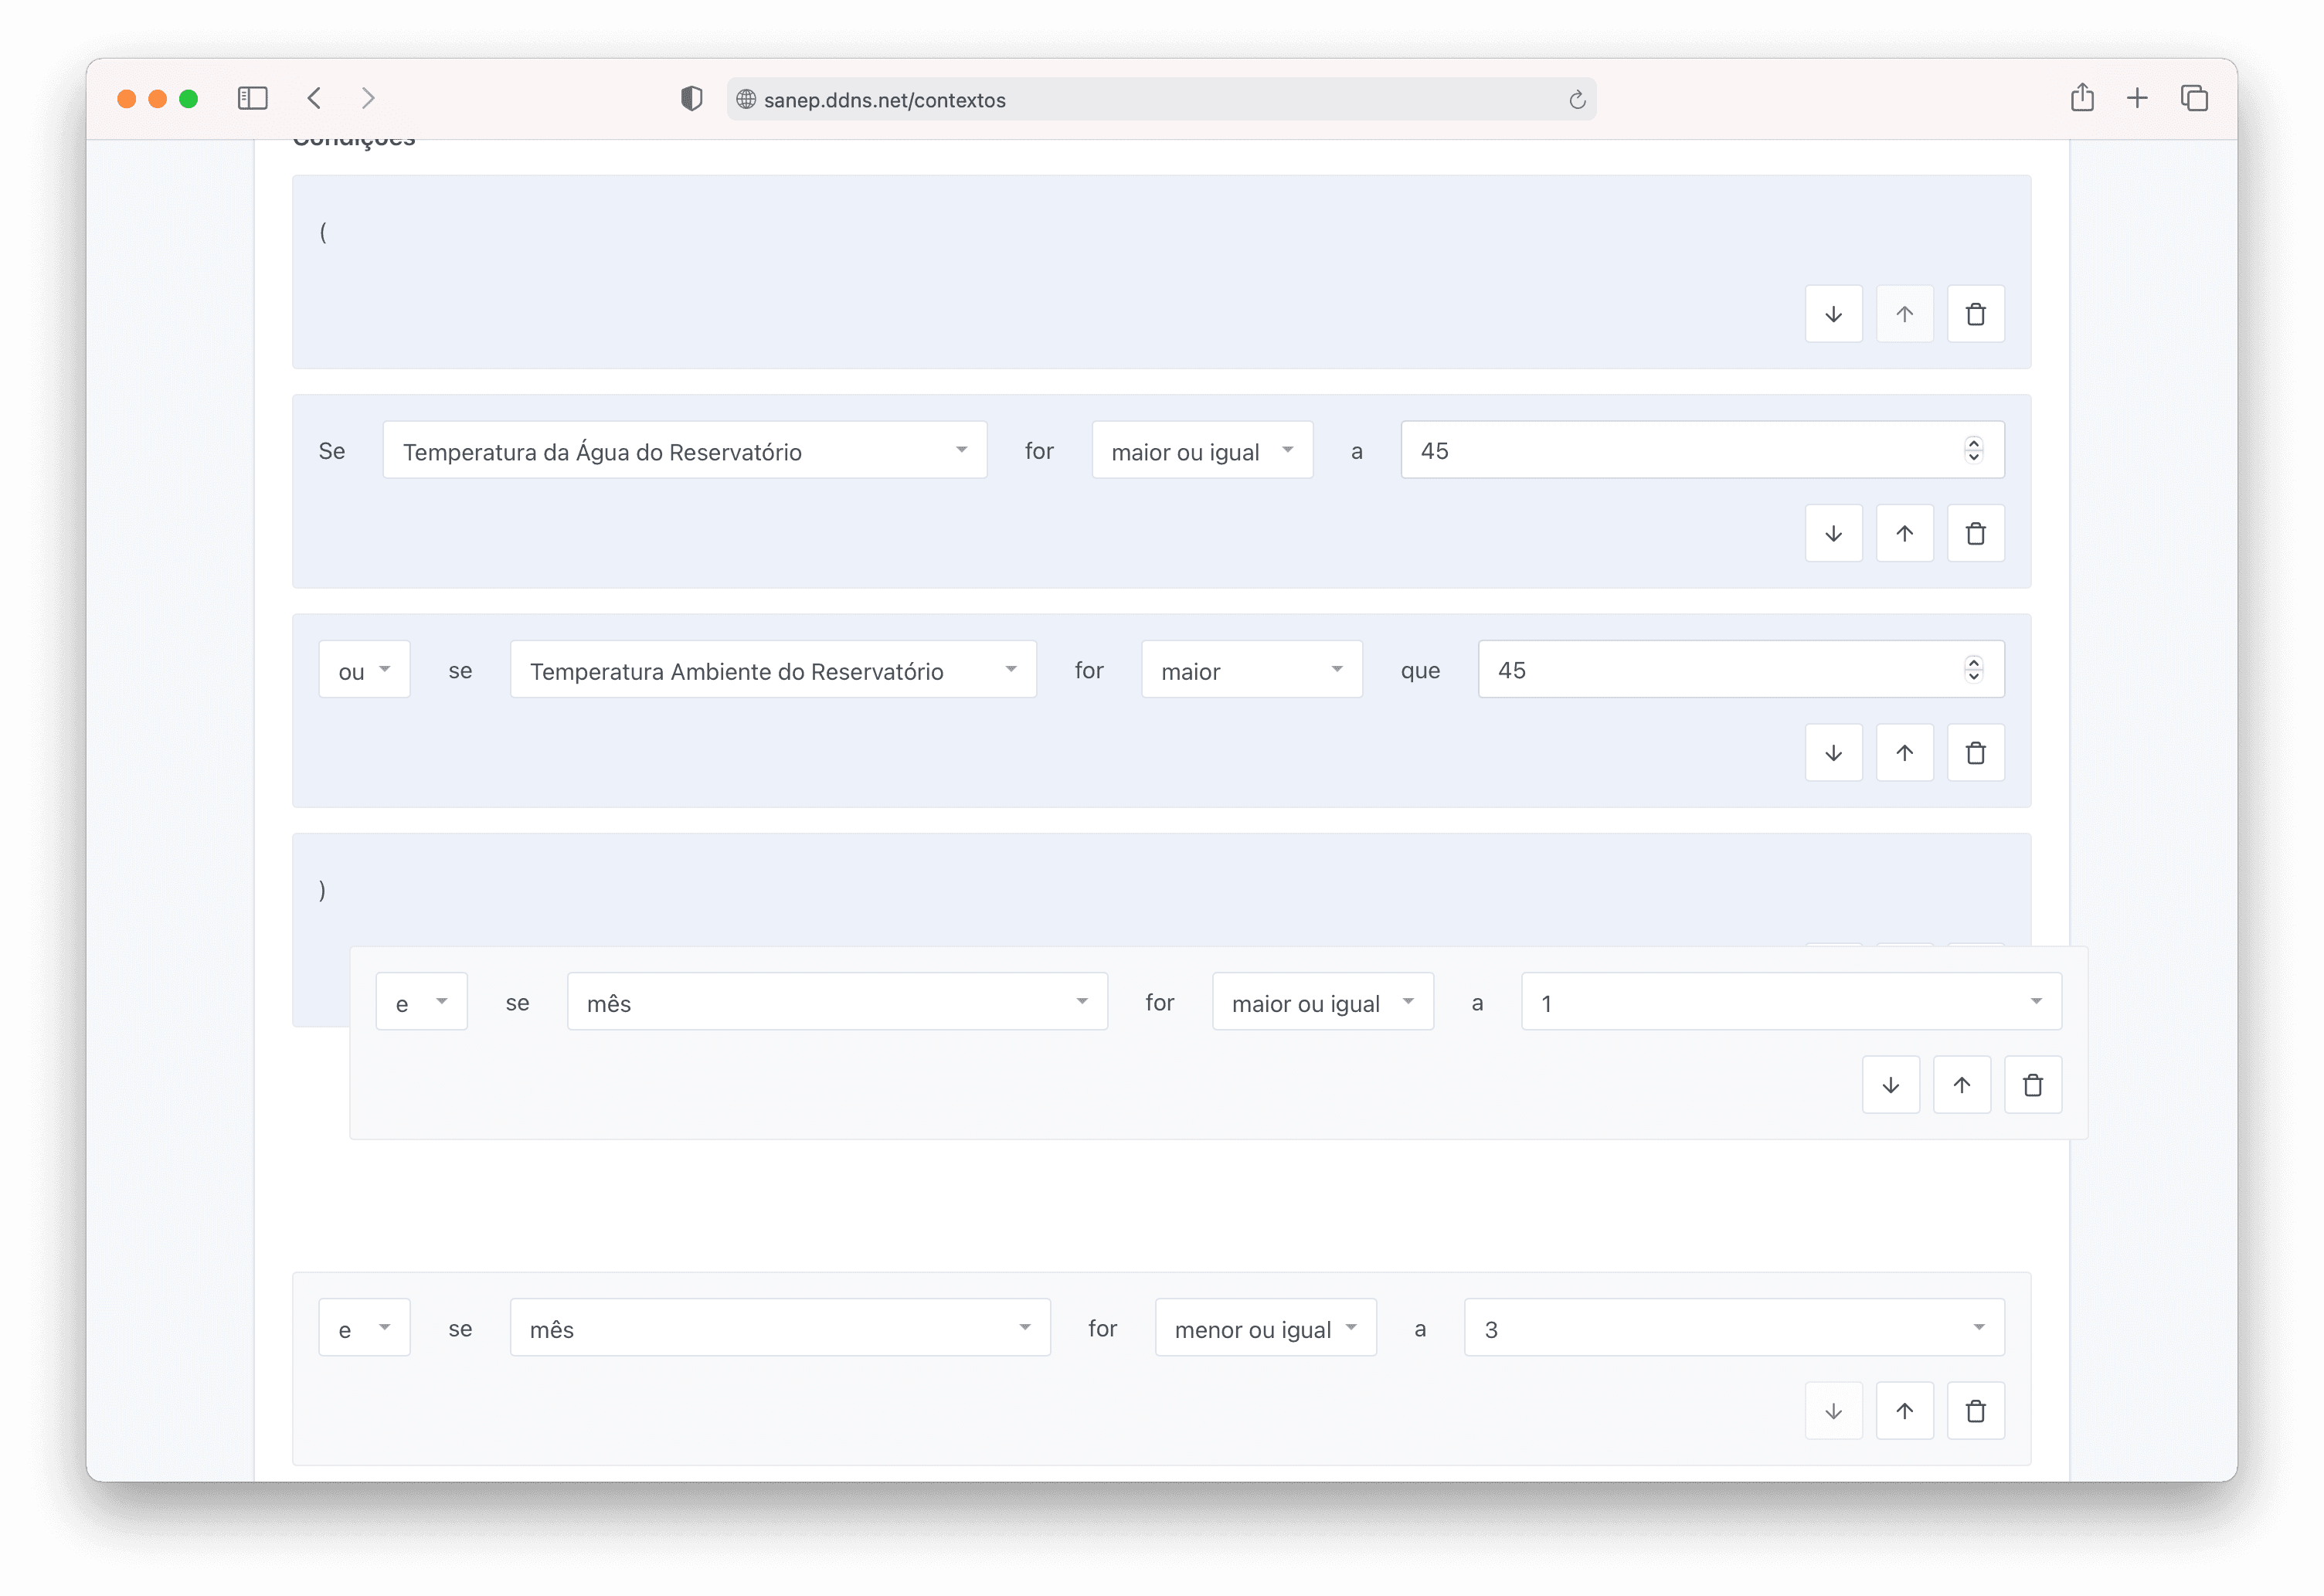2324x1596 pixels.
Task: Reload the page in Safari
Action: [x=1577, y=100]
